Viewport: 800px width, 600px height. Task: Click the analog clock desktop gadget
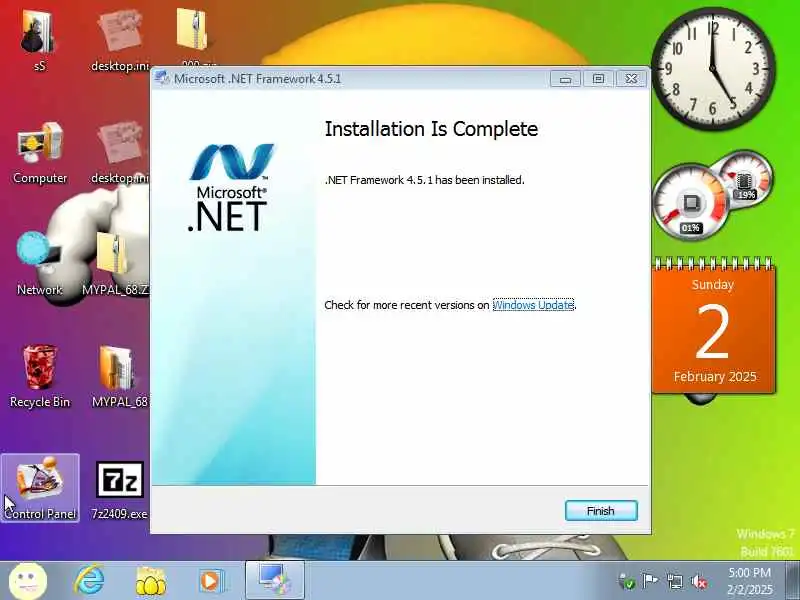(713, 67)
